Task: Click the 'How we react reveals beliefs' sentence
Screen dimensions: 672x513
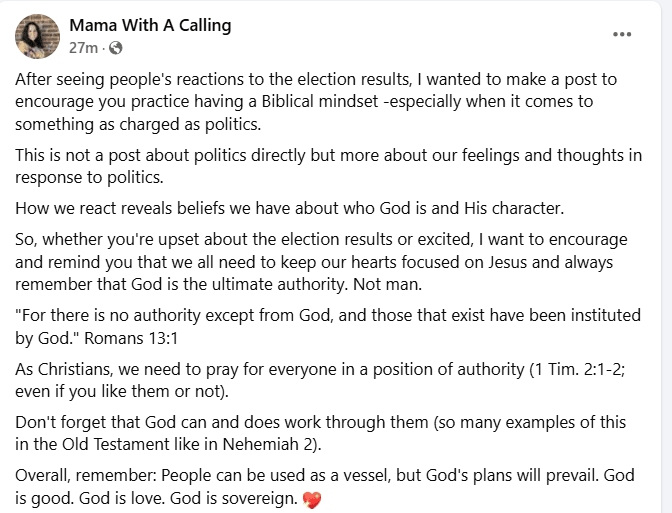Action: point(290,208)
